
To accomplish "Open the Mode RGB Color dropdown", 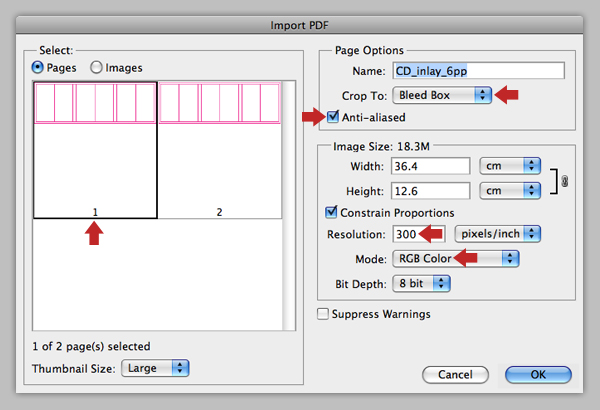I will 455,259.
